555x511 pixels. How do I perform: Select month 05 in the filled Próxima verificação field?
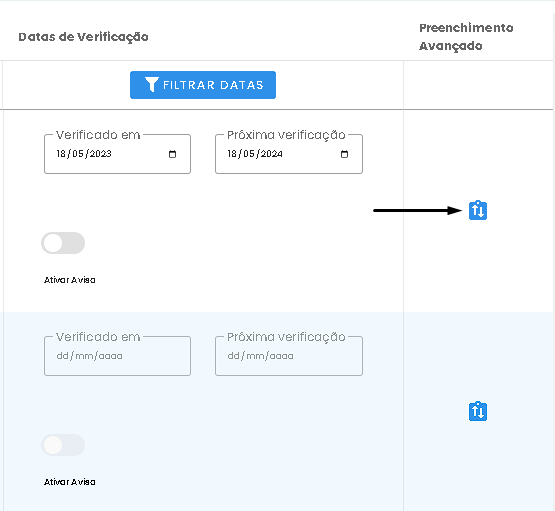click(x=249, y=154)
